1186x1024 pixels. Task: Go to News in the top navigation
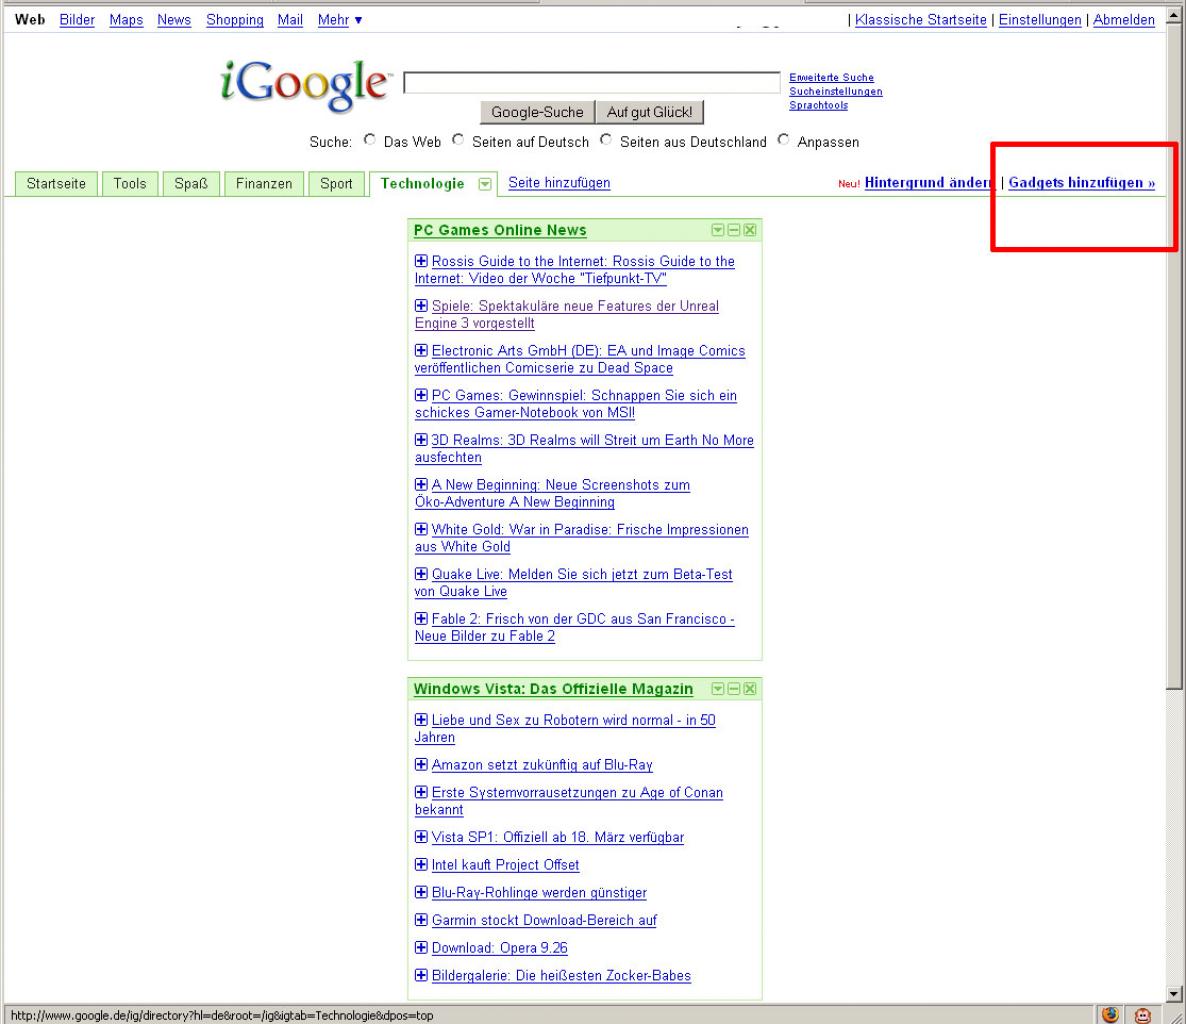174,20
